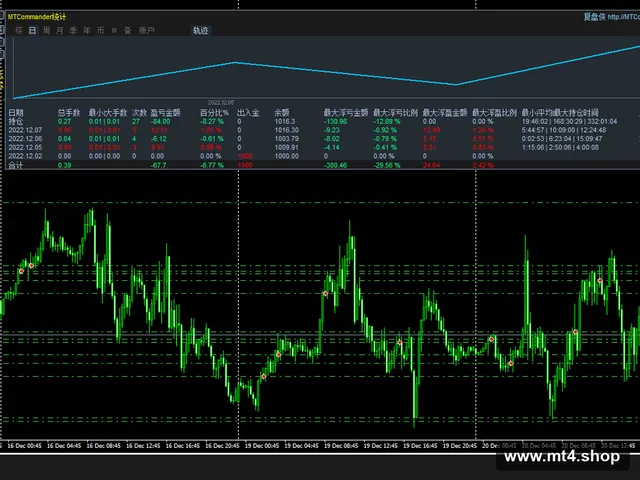This screenshot has height=480, width=640.
Task: Click the 19 Dec 20:45 time axis label
Action: click(x=460, y=446)
